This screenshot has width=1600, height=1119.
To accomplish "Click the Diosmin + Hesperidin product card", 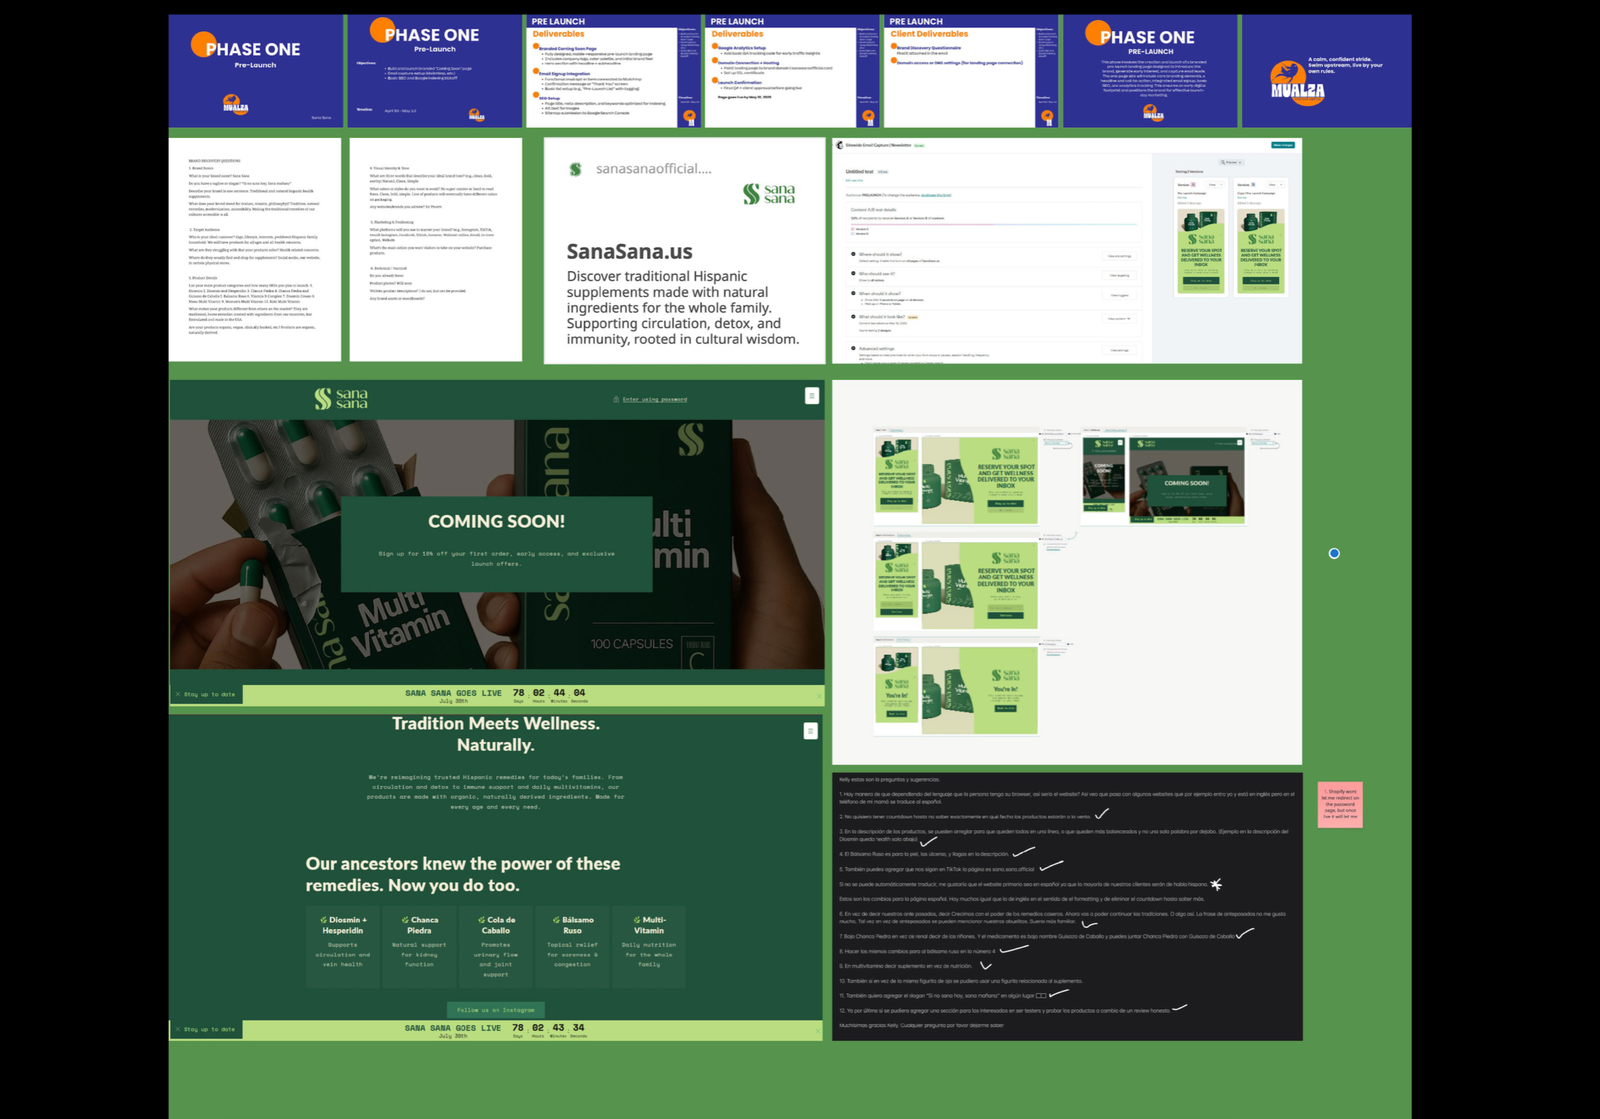I will coord(343,947).
